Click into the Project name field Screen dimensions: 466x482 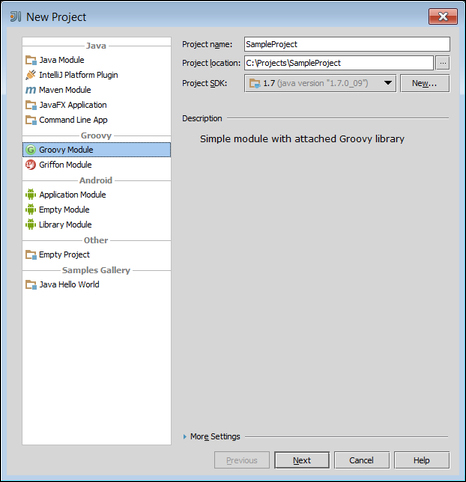coord(347,44)
